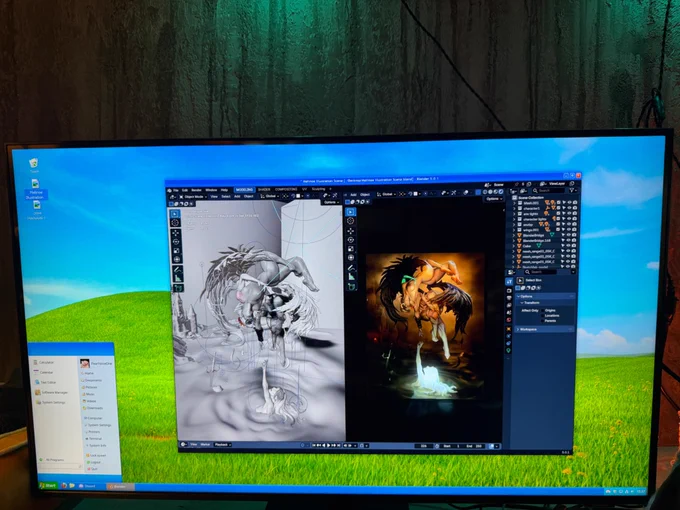The image size is (680, 510).
Task: Select the Rotate tool in rendered viewport
Action: (x=350, y=240)
